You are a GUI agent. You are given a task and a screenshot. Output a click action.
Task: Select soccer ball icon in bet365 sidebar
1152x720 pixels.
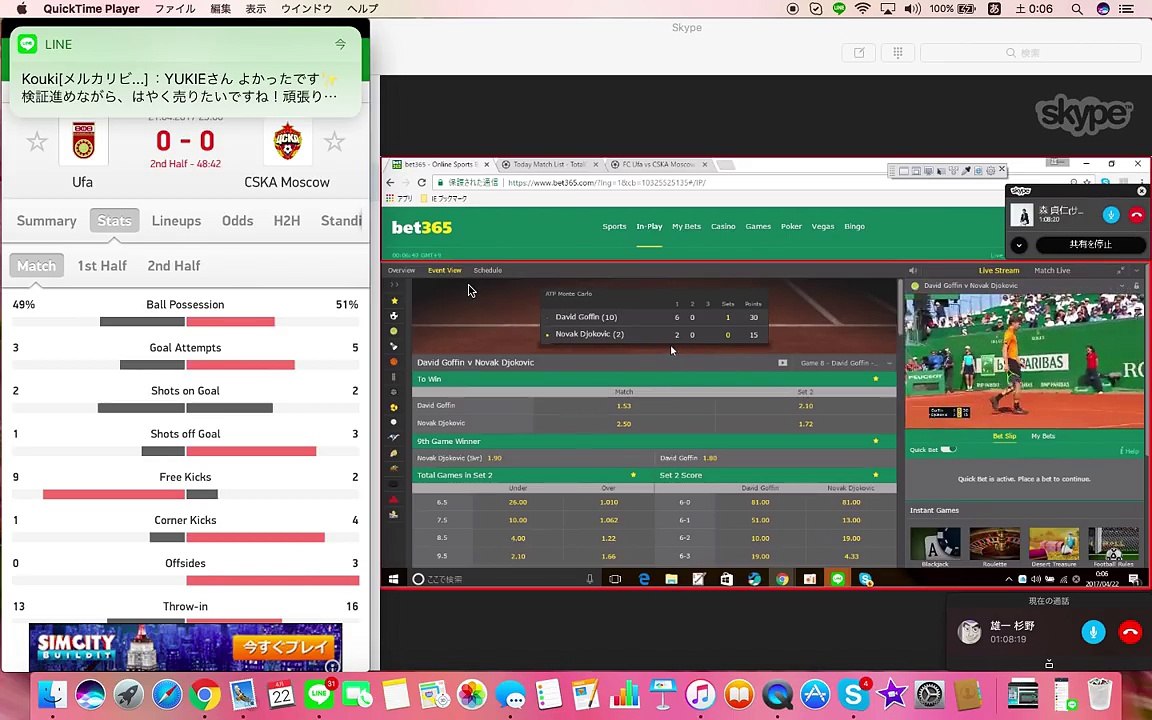pyautogui.click(x=395, y=316)
